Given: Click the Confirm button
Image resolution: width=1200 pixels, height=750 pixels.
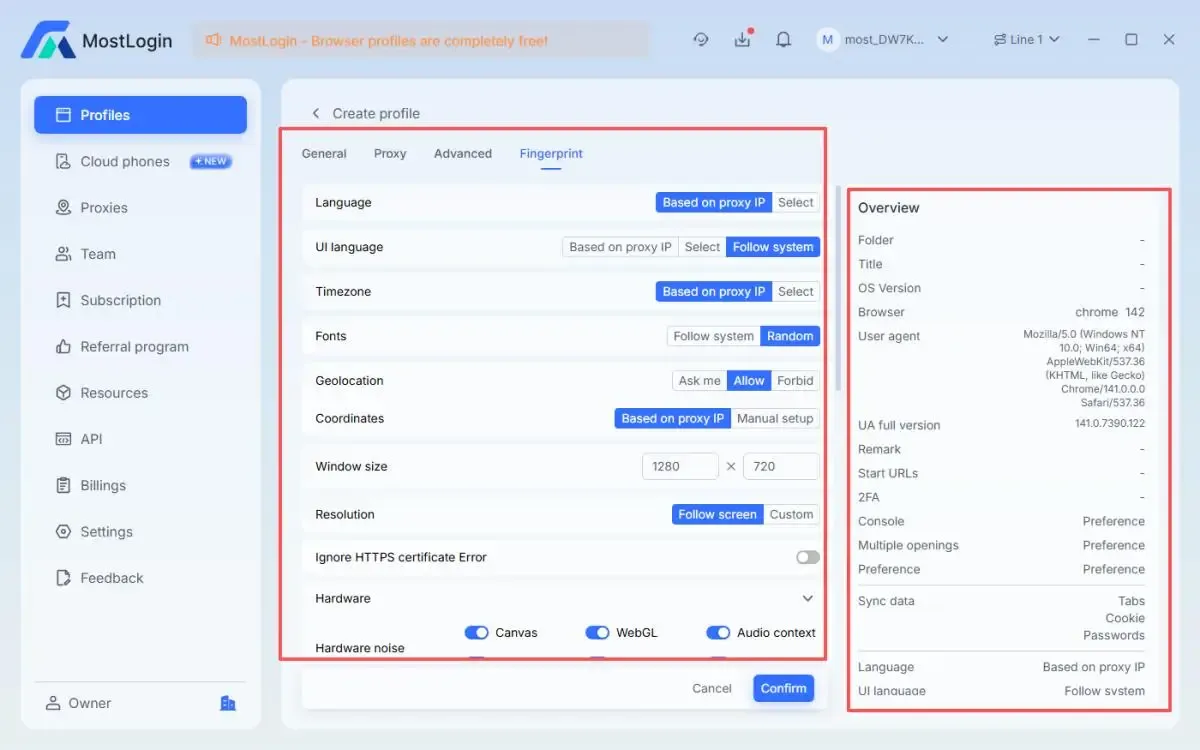Looking at the screenshot, I should [783, 688].
